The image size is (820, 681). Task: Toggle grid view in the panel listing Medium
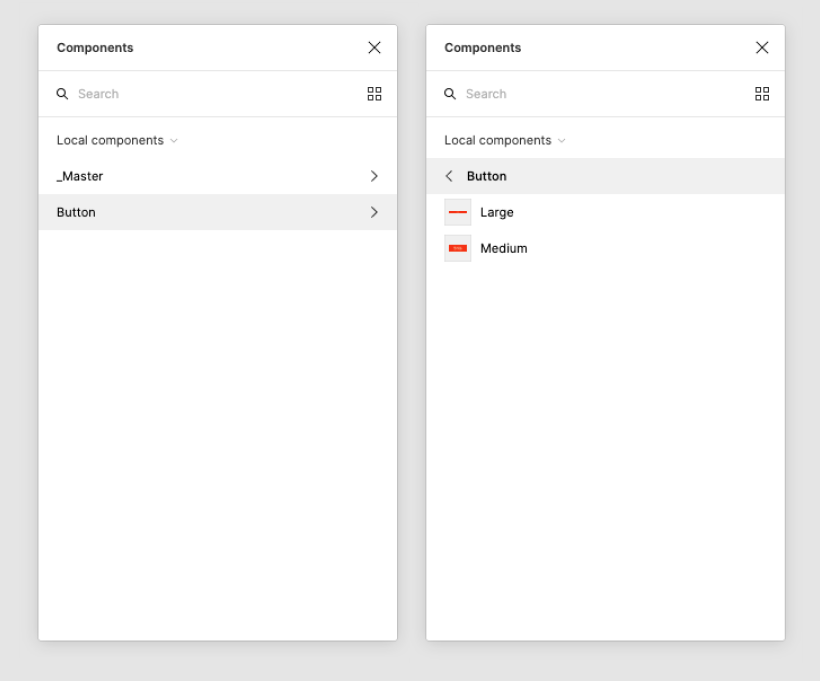click(x=762, y=94)
